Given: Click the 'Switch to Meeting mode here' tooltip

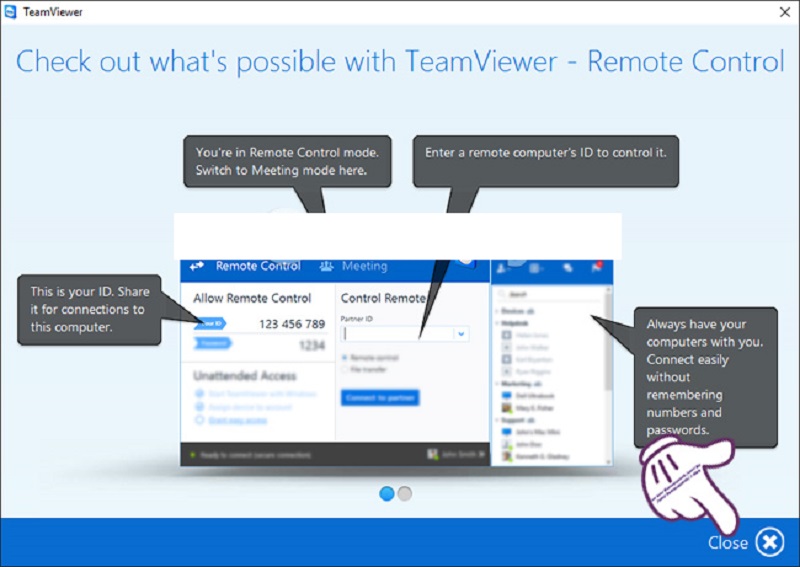Looking at the screenshot, I should coord(287,161).
